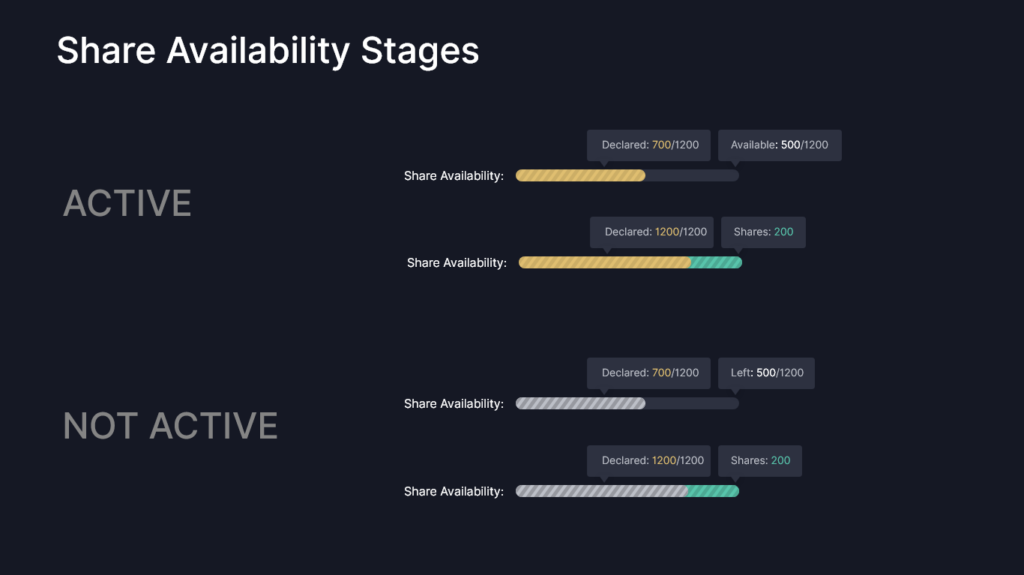The width and height of the screenshot is (1024, 575).
Task: Click the yellow striped portion of first progress bar
Action: coord(581,175)
